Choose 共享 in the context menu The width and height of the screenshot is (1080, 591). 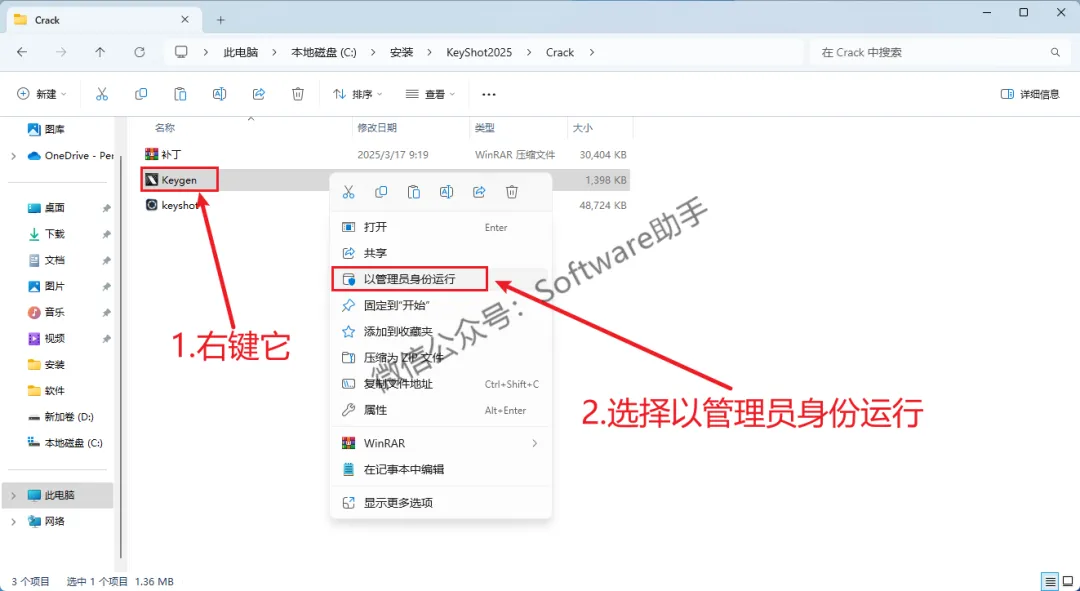(x=441, y=253)
